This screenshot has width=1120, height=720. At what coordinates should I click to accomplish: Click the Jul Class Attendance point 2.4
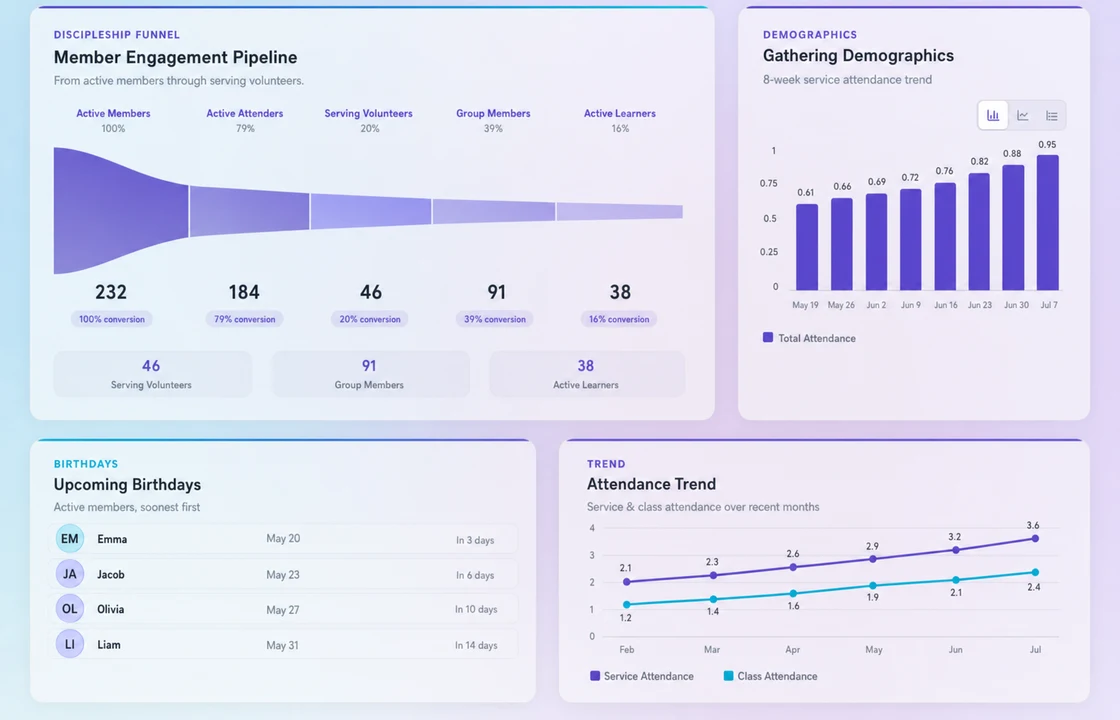1035,572
